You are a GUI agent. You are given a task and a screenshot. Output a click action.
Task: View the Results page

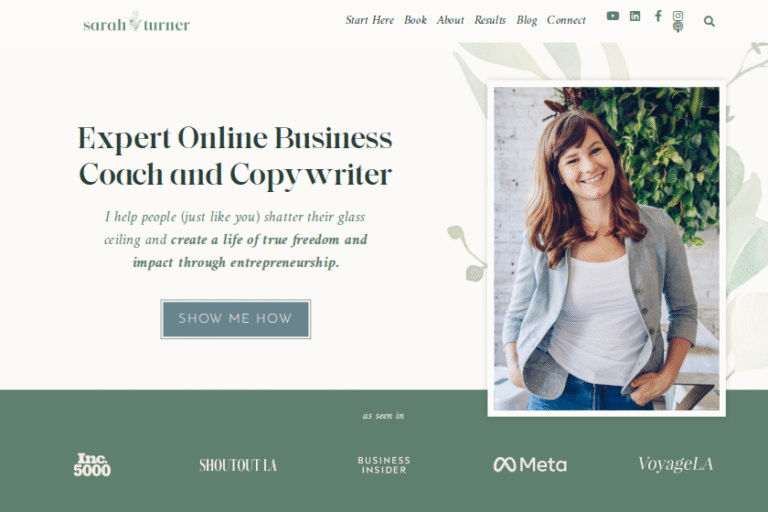(490, 20)
